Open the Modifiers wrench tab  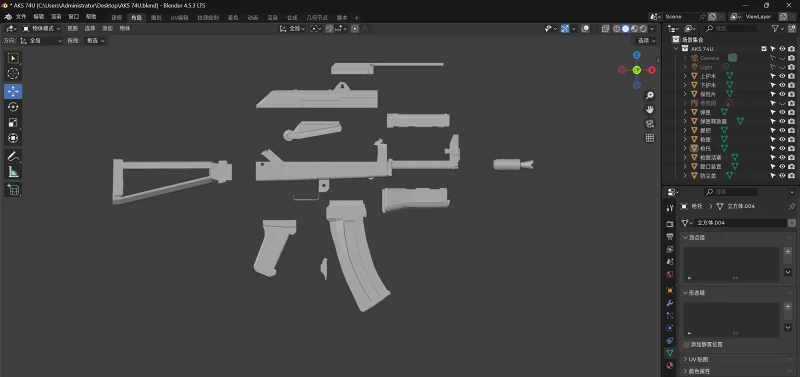point(670,303)
